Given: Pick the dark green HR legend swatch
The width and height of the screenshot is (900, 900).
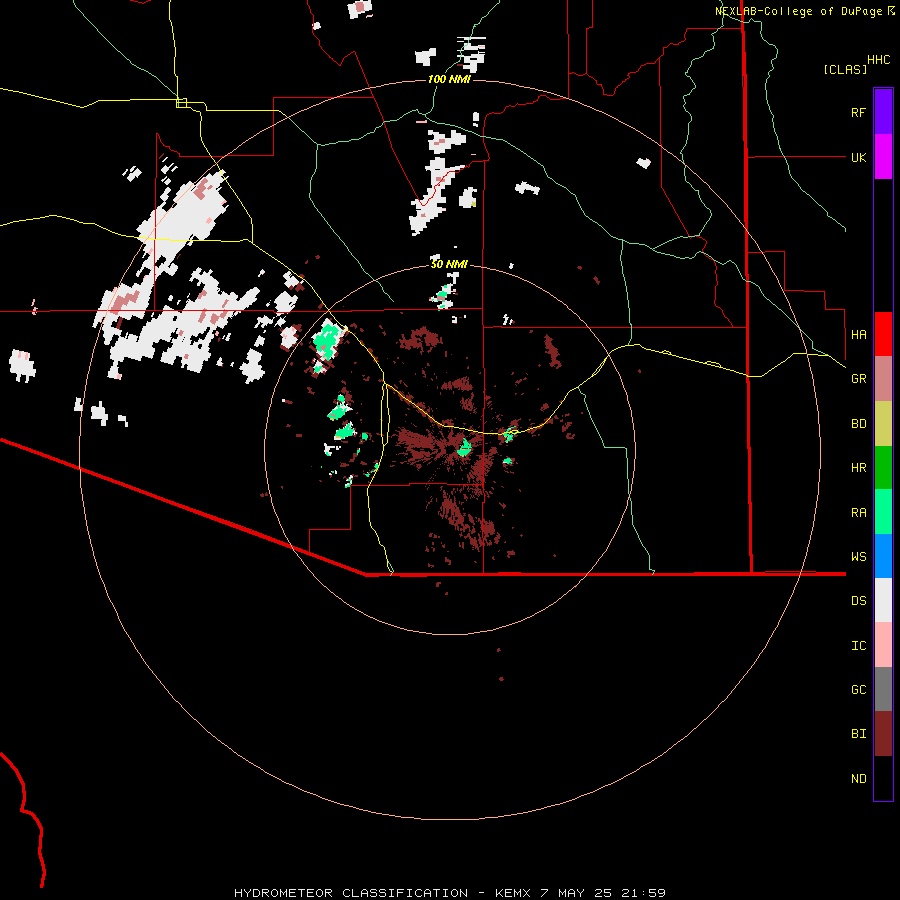Looking at the screenshot, I should coord(883,468).
